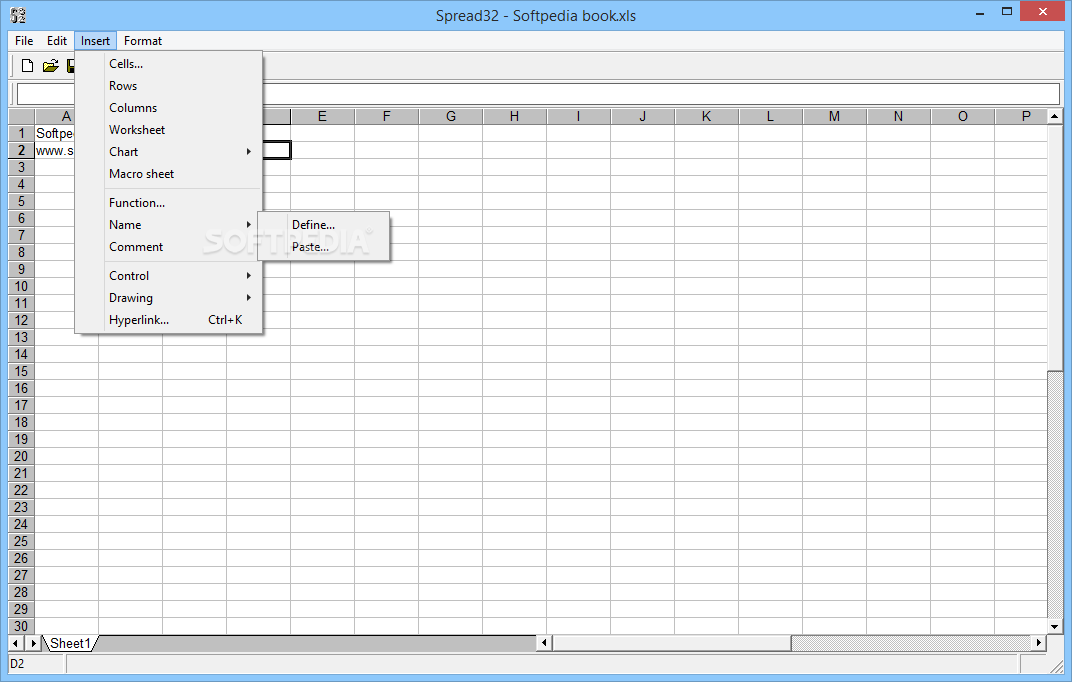Choose Cells... from Insert menu

168,64
